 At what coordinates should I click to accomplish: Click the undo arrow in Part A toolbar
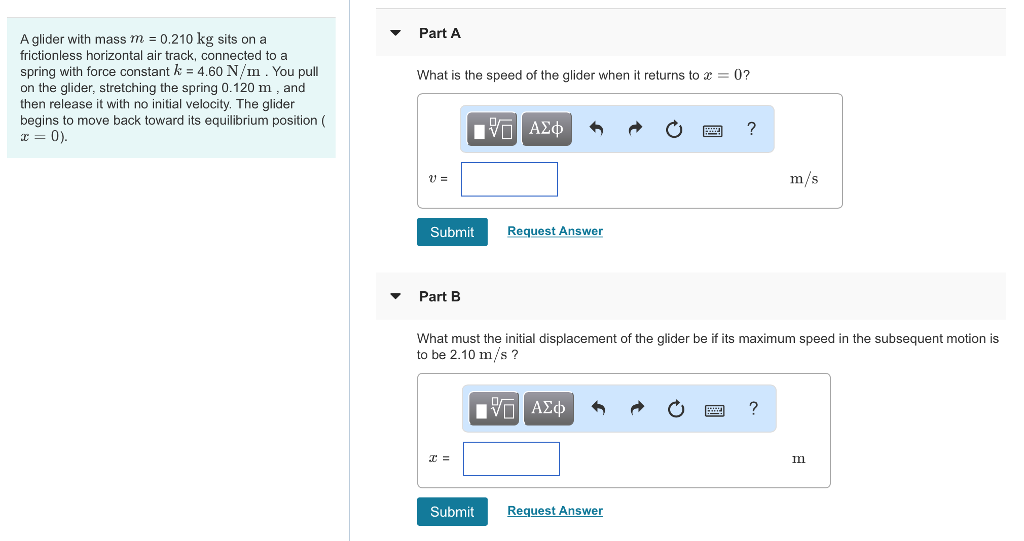[x=597, y=129]
